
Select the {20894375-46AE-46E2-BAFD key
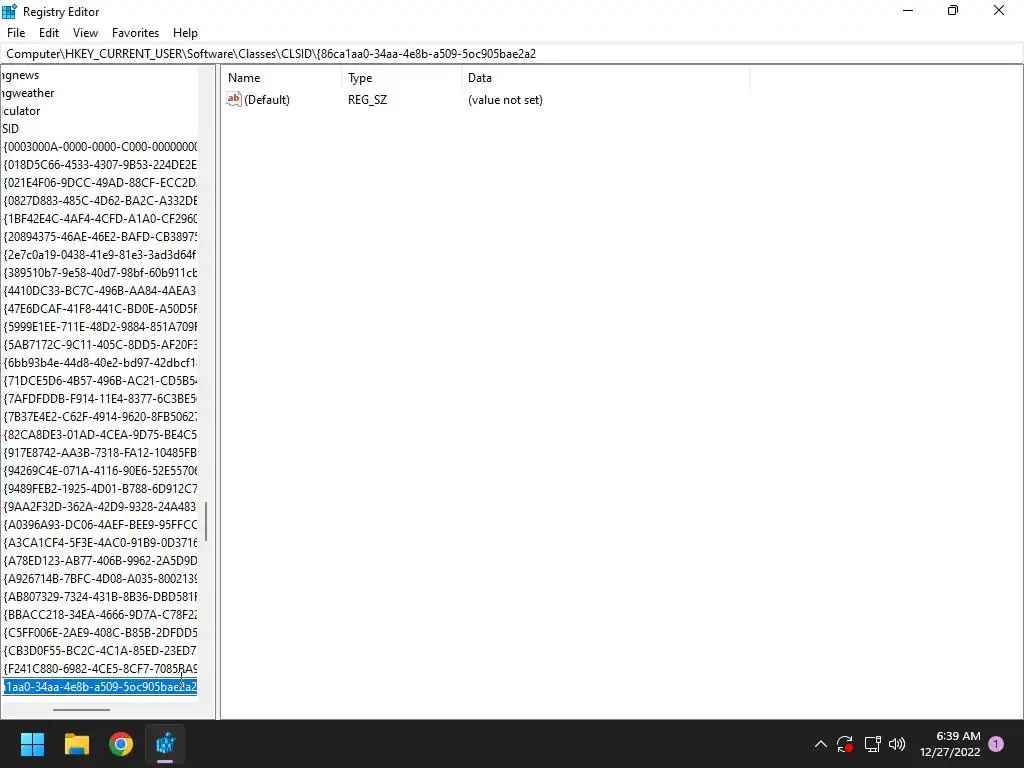click(x=100, y=236)
